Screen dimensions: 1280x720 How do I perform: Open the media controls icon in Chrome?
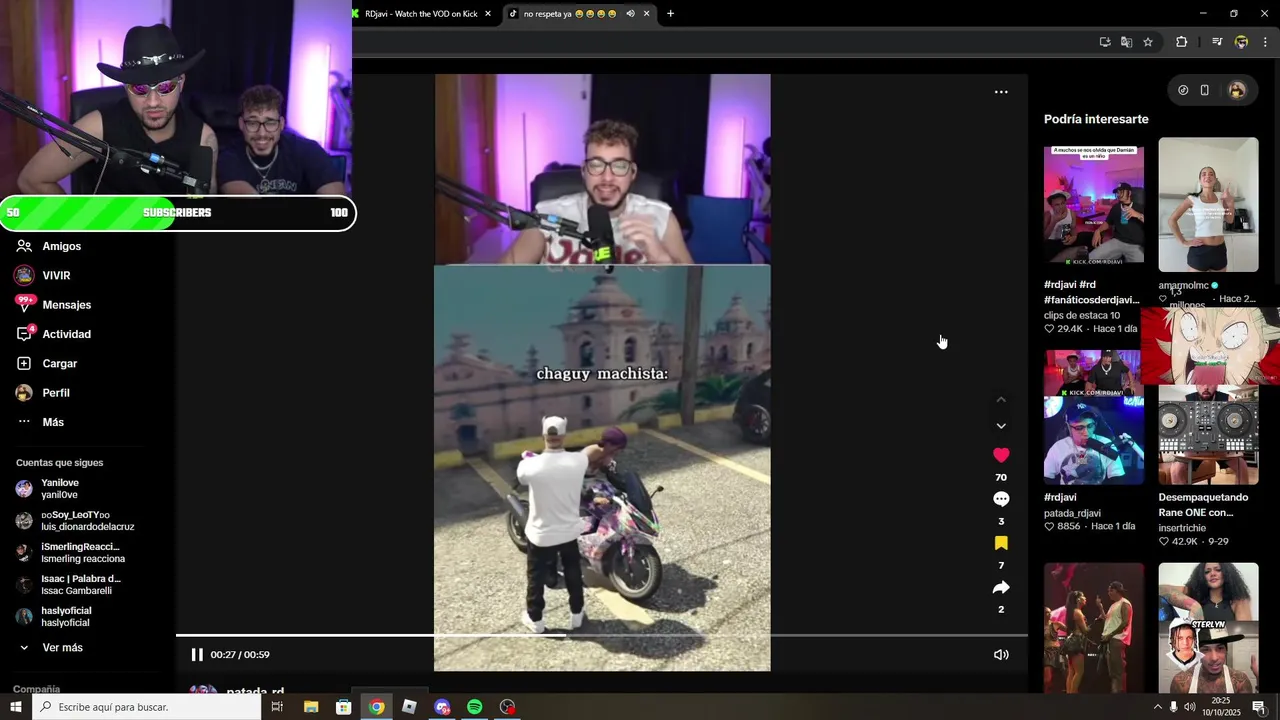point(1217,42)
